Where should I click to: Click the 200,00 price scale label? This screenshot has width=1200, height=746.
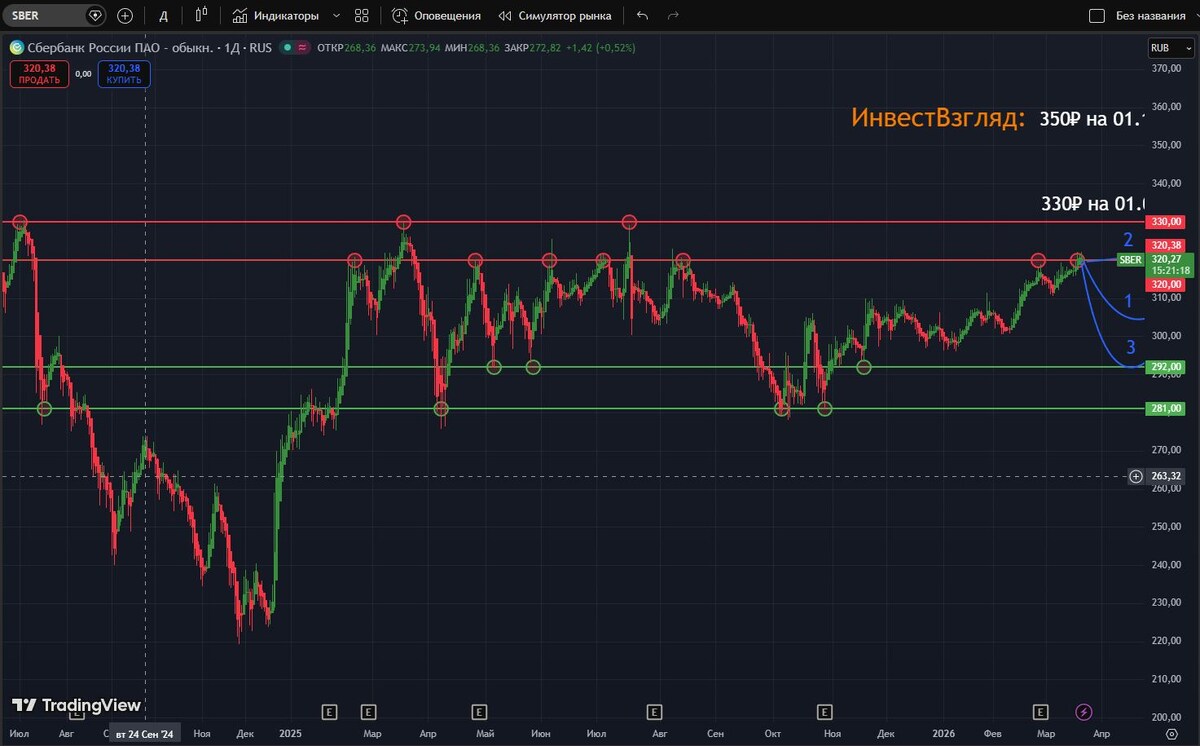pyautogui.click(x=1167, y=717)
